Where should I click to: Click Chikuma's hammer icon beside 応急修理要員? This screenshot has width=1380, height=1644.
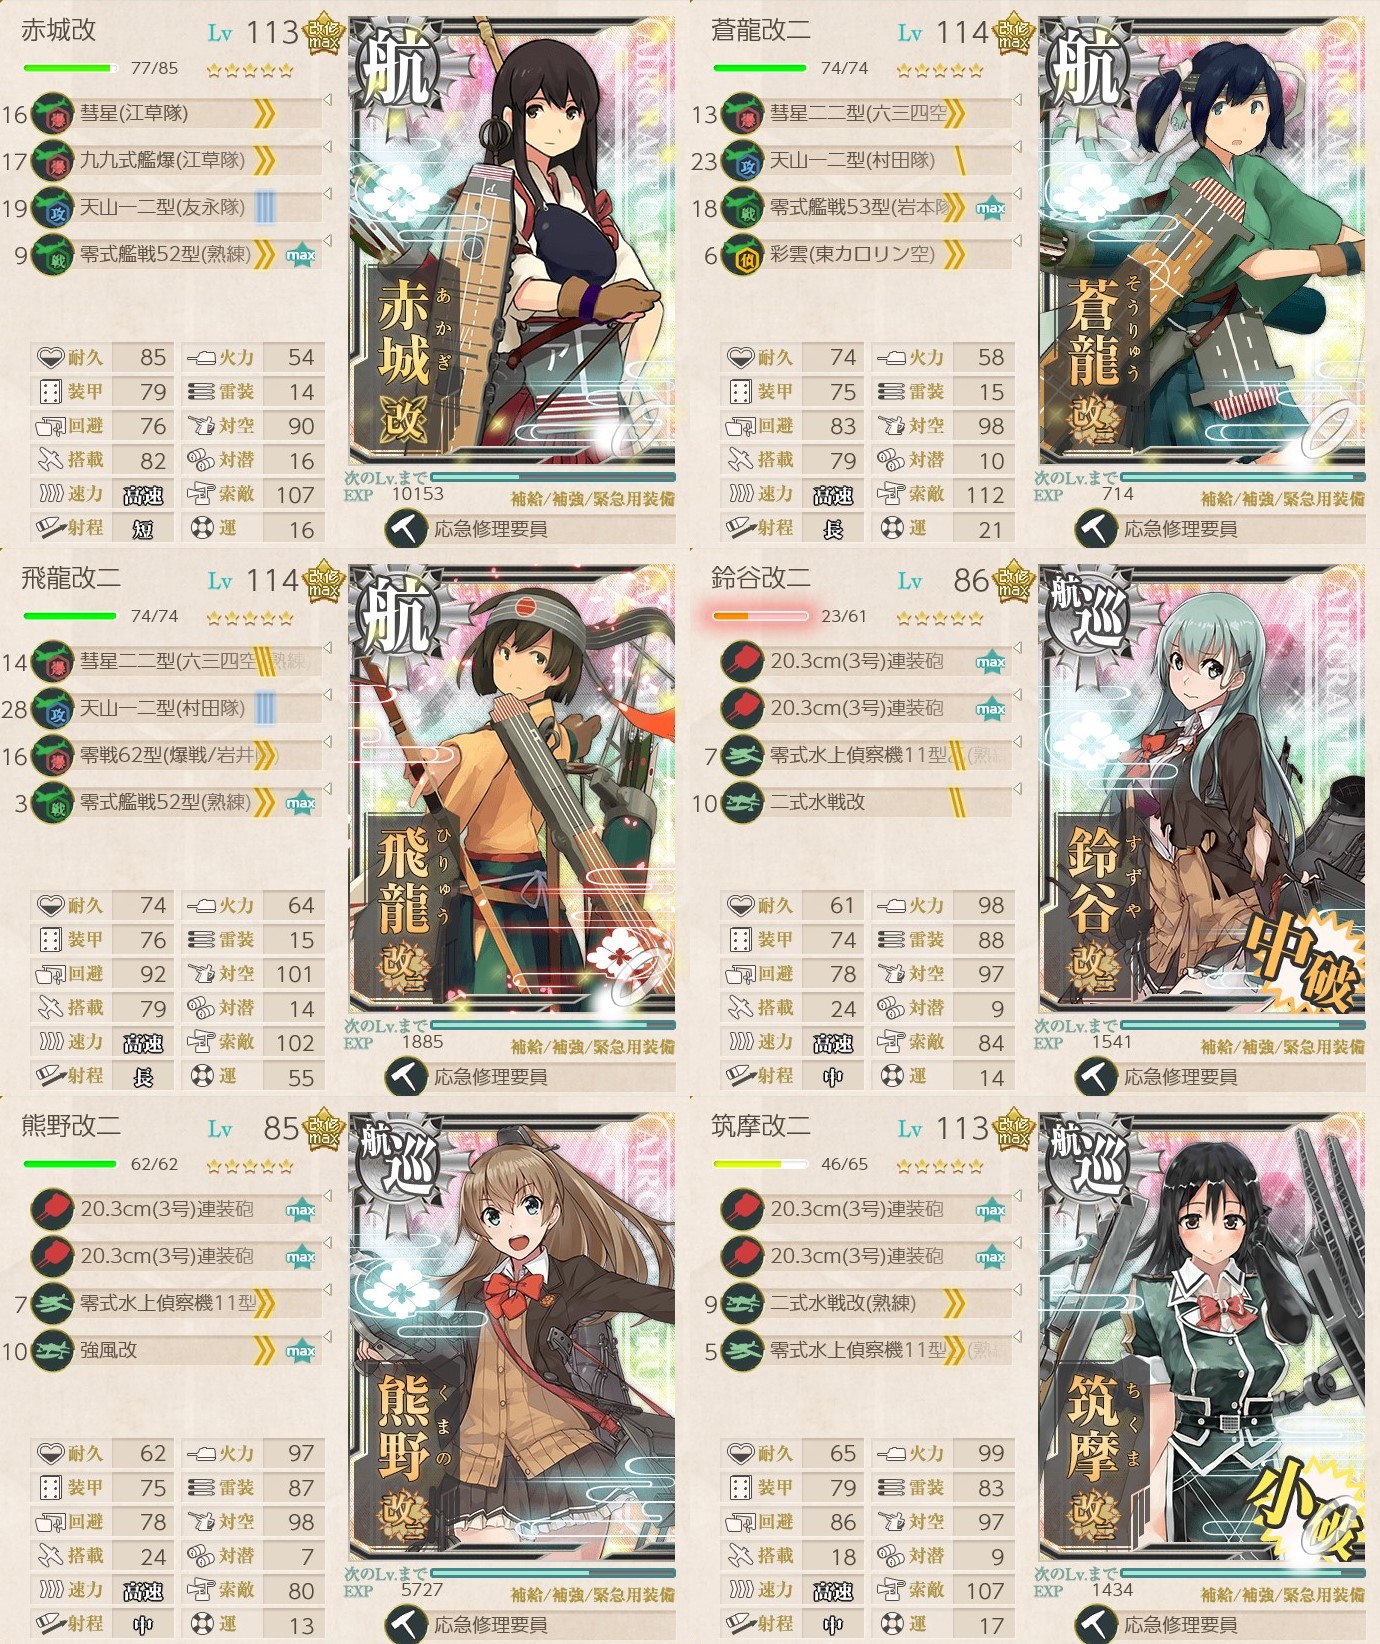(1095, 1625)
